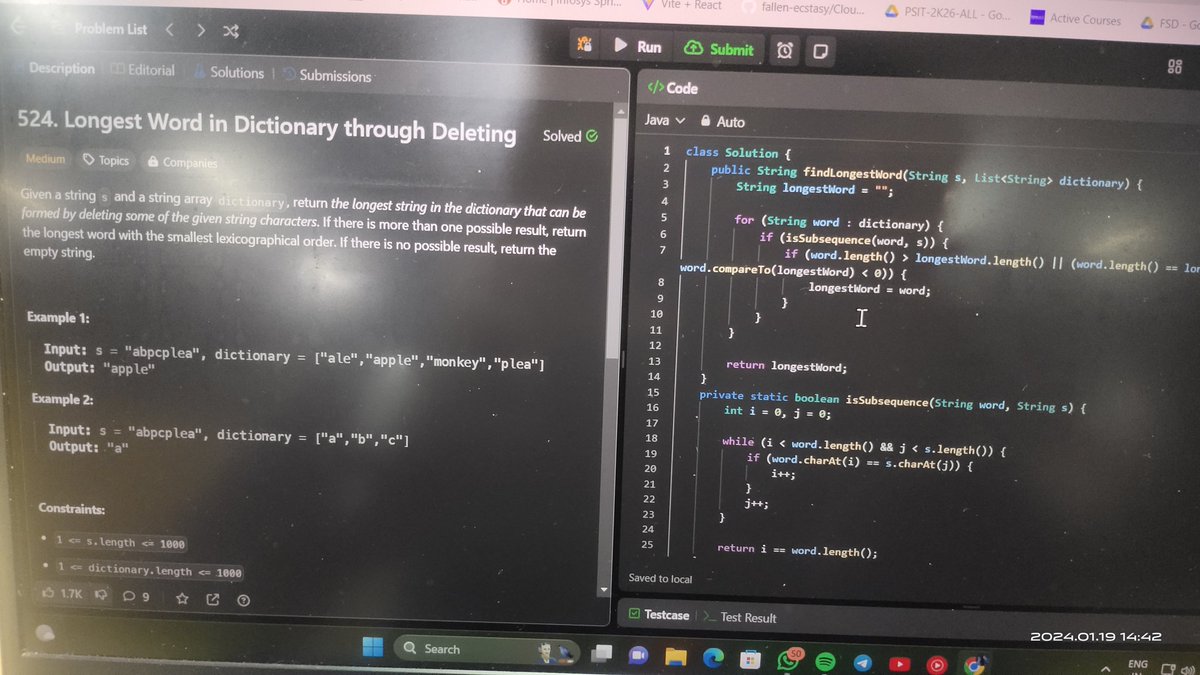The width and height of the screenshot is (1200, 675).
Task: Open the Test Result tab
Action: pos(740,617)
